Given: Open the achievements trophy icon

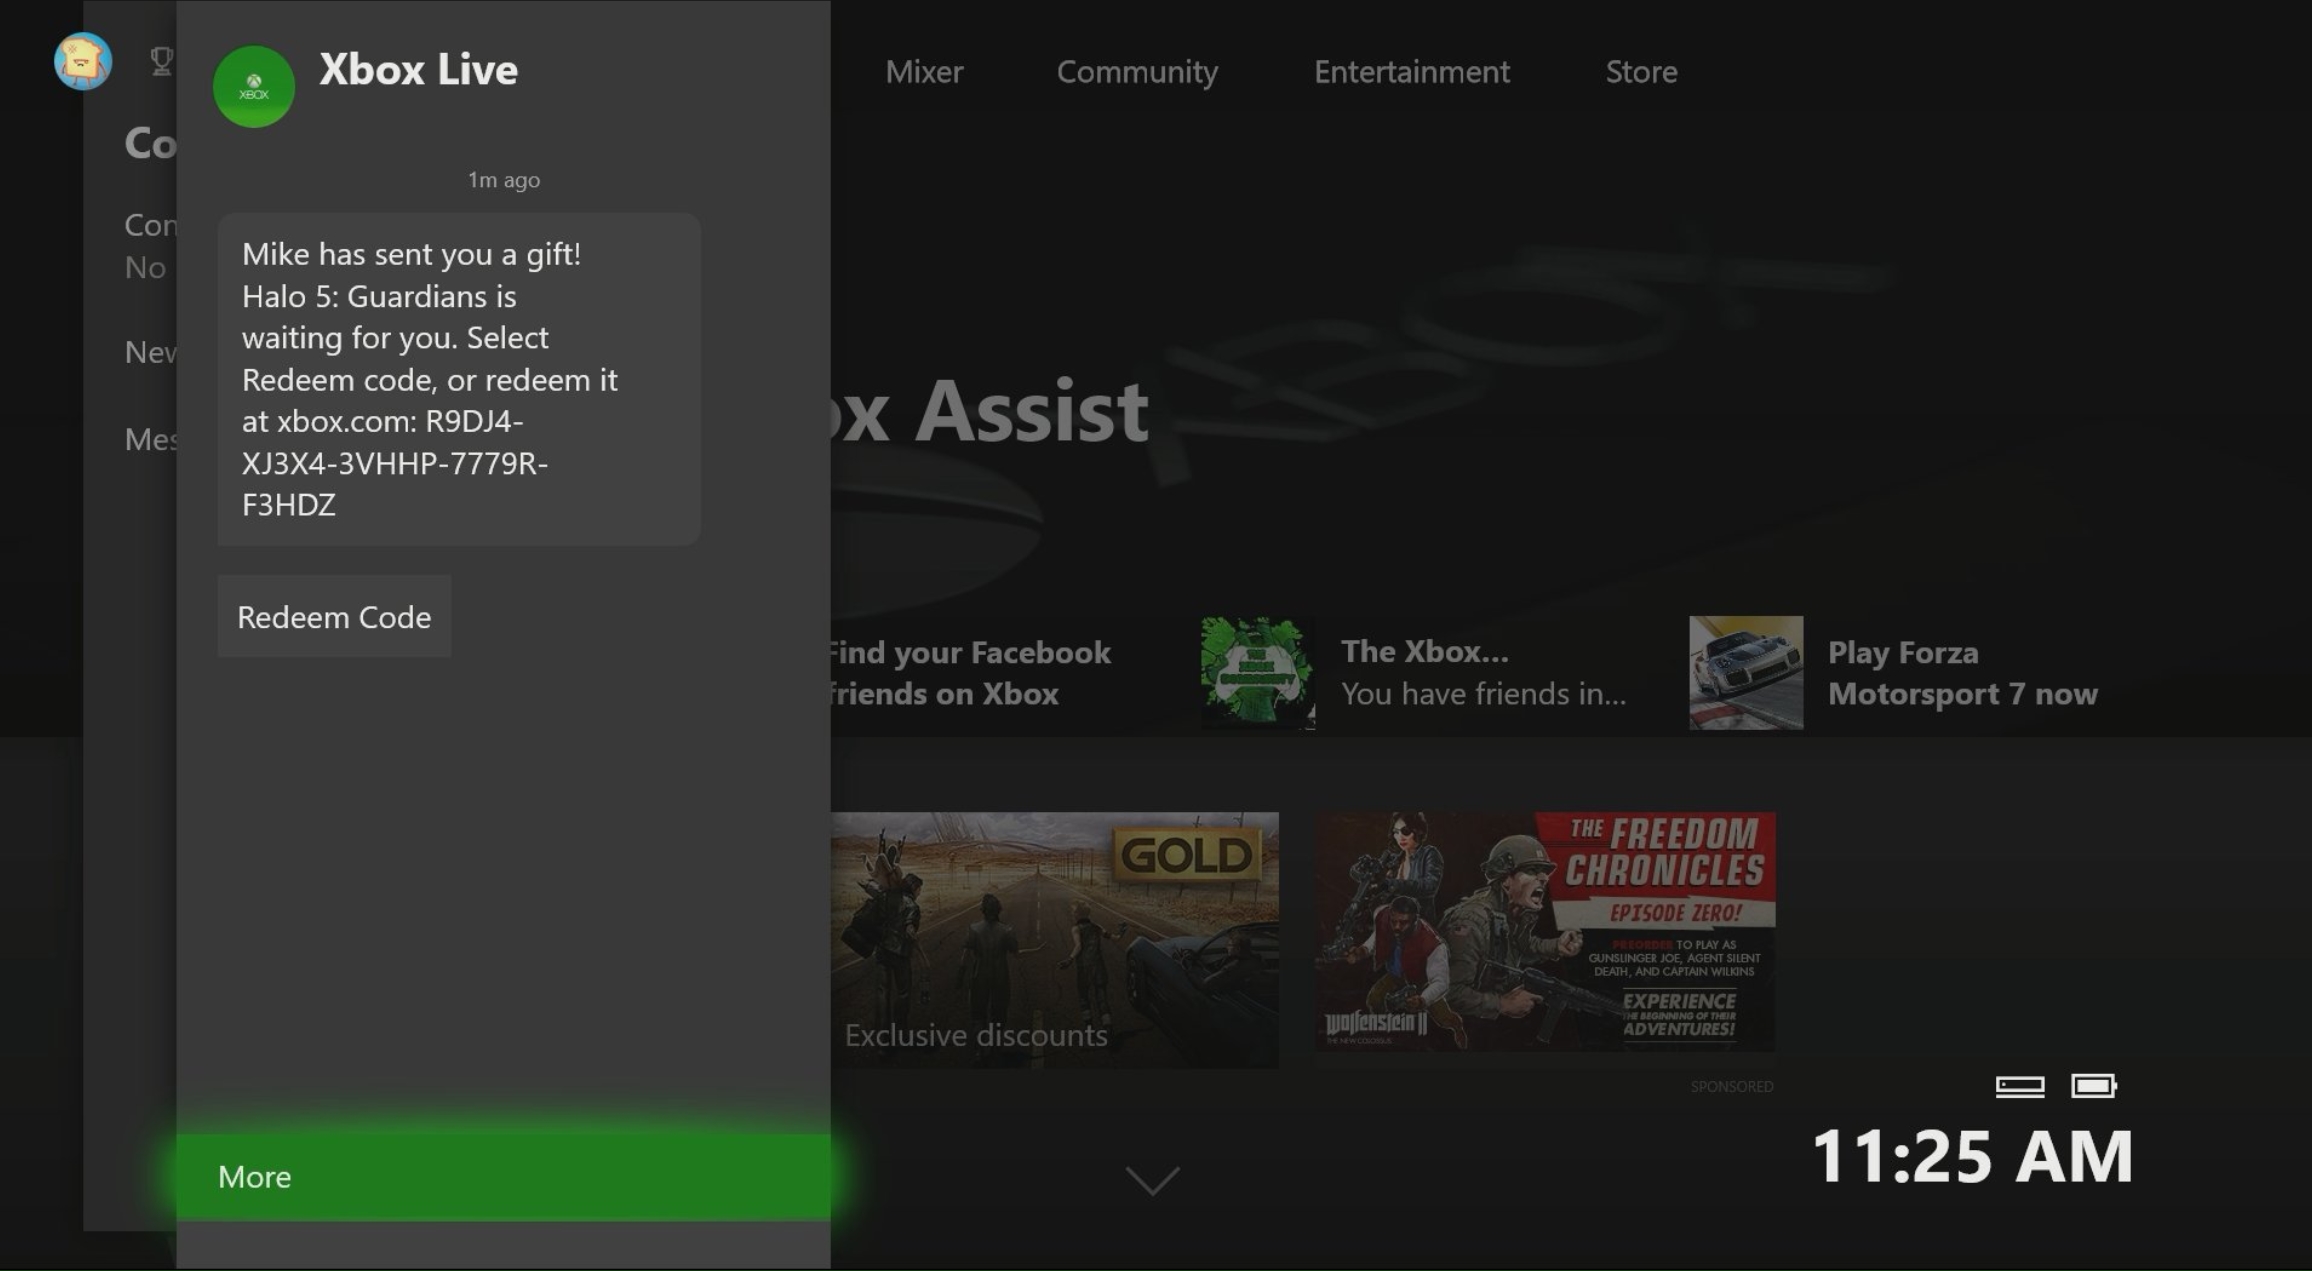Looking at the screenshot, I should coord(161,62).
